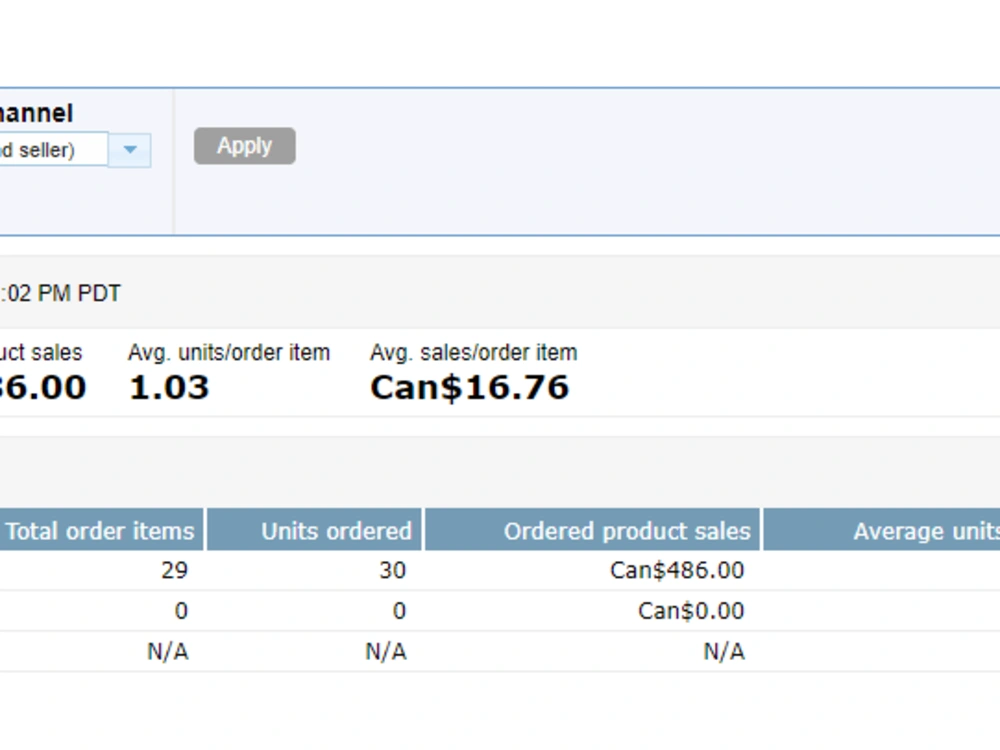Click the Avg. units/order item label
Image resolution: width=1000 pixels, height=750 pixels.
point(229,352)
